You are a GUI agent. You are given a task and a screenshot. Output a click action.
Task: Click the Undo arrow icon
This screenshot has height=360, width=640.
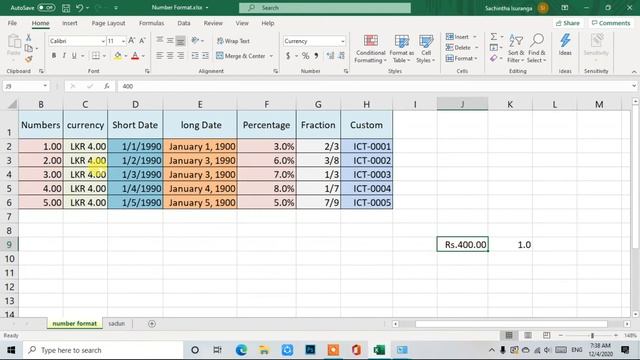tap(80, 8)
